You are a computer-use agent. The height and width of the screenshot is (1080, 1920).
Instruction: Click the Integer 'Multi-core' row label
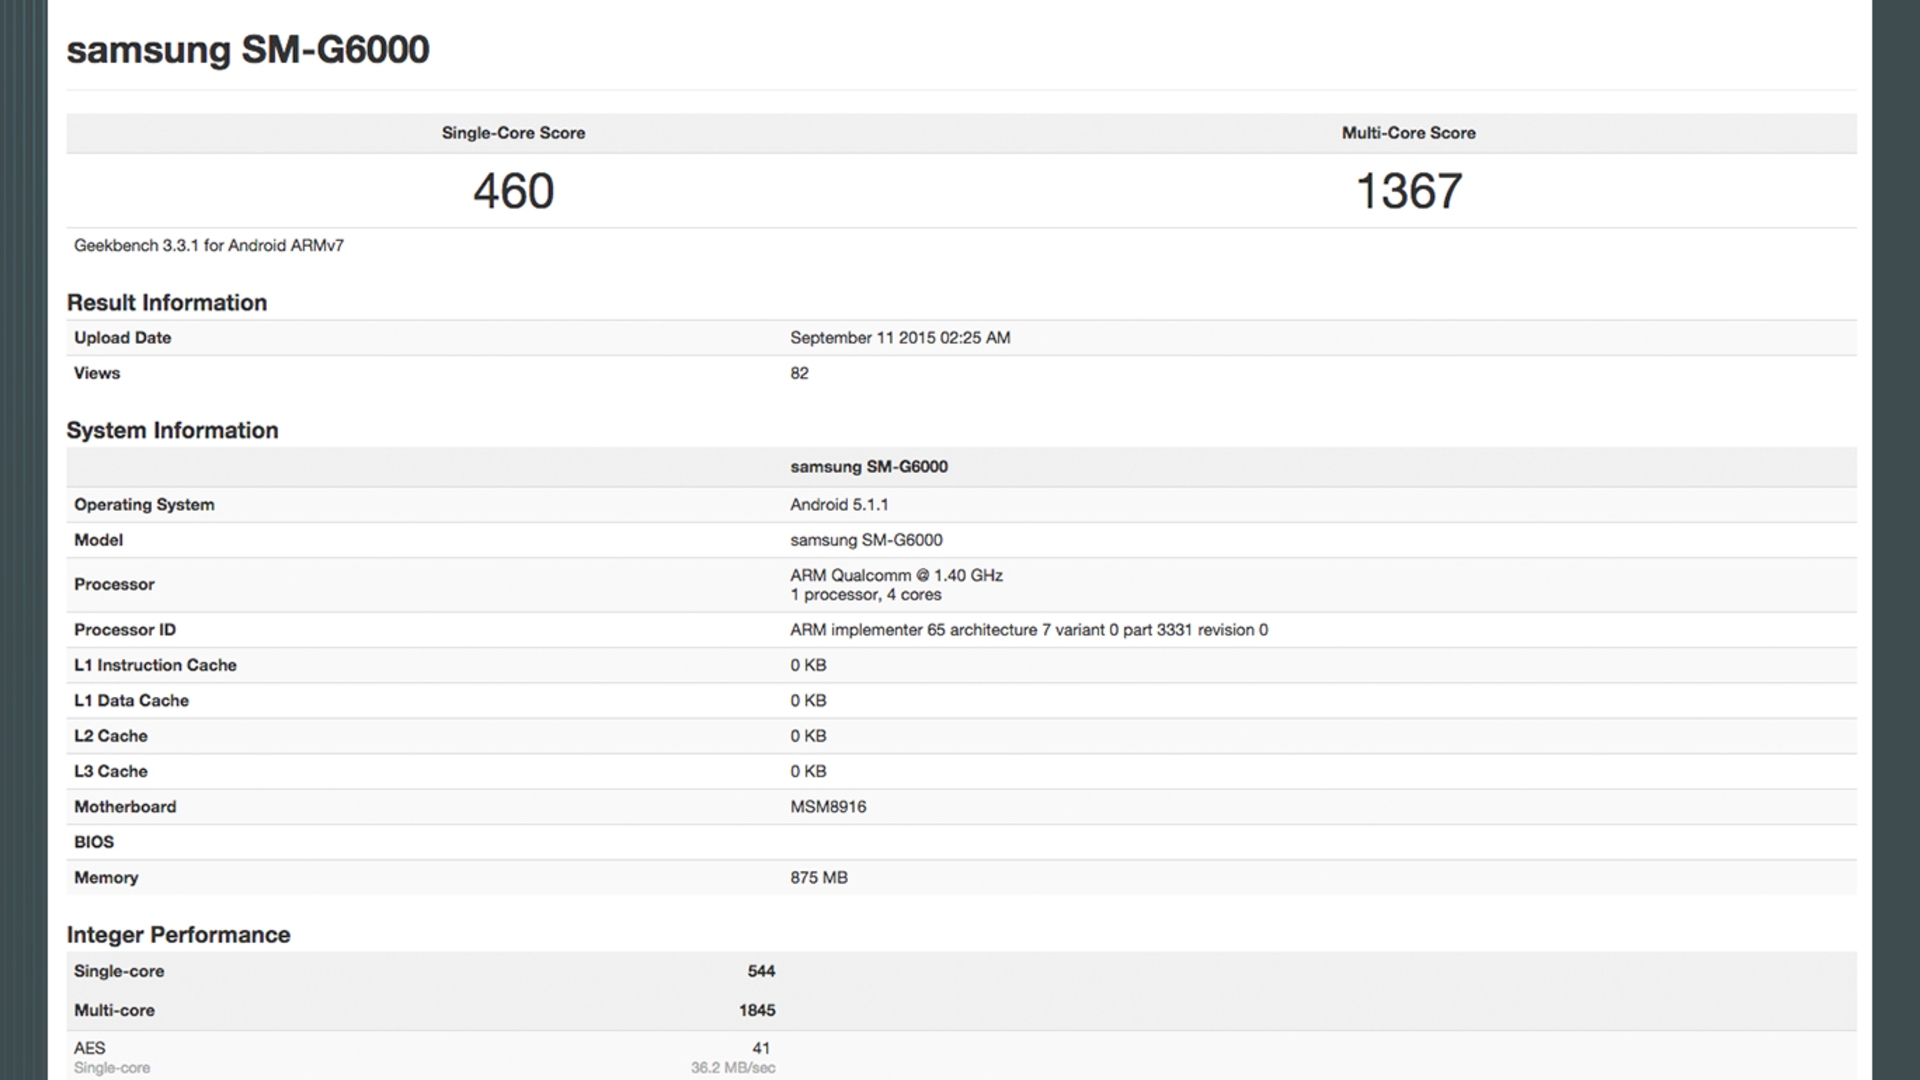(114, 1011)
